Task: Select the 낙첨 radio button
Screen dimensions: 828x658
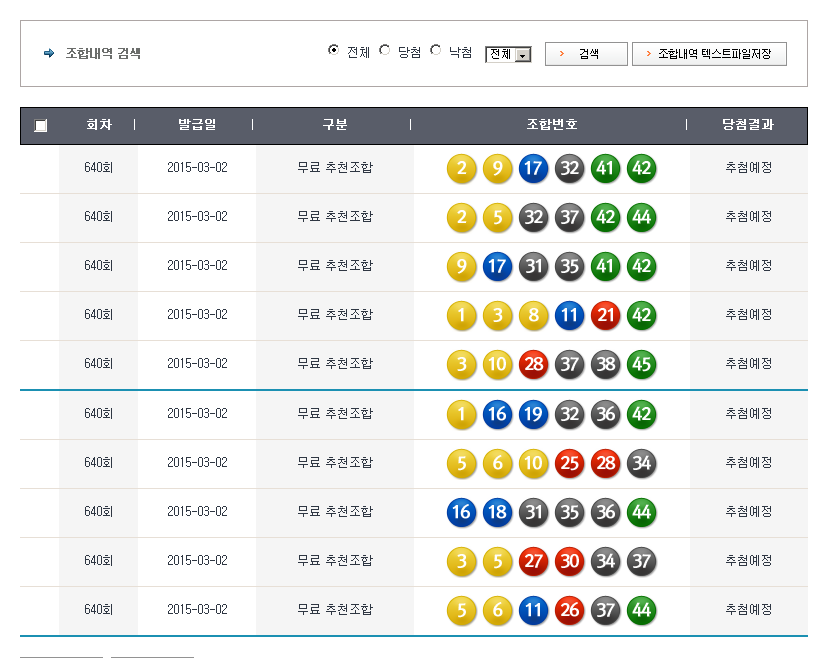Action: pyautogui.click(x=435, y=51)
